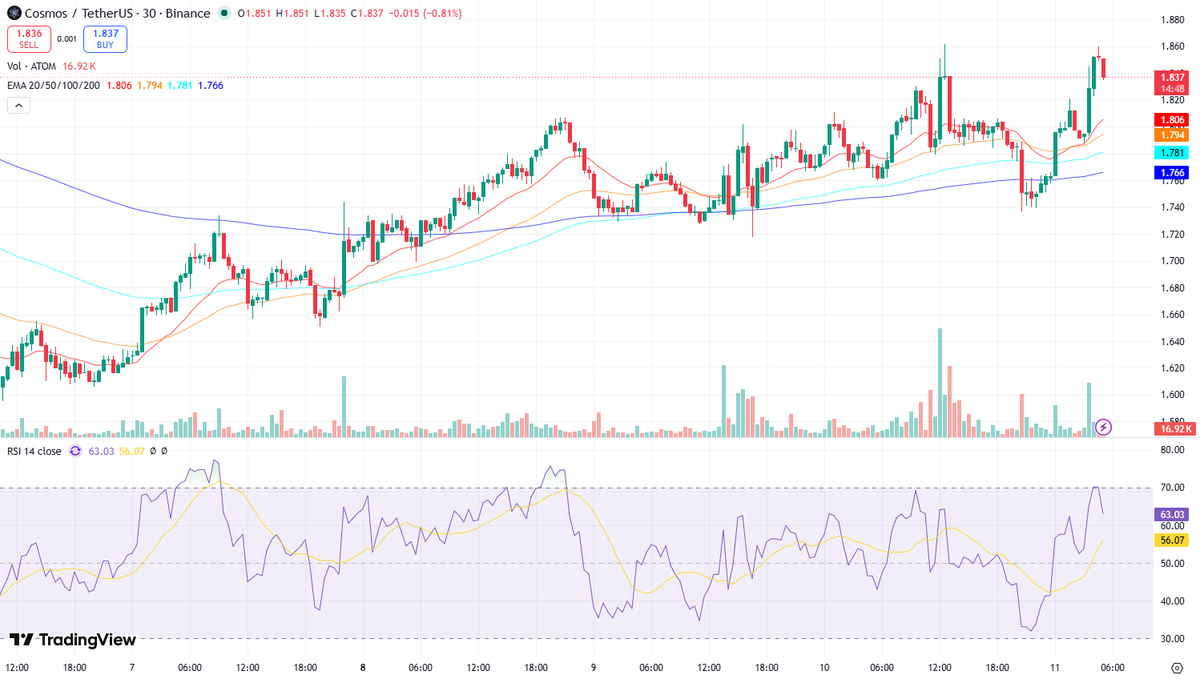
Task: Click the 1.700 price axis label
Action: coord(1172,261)
